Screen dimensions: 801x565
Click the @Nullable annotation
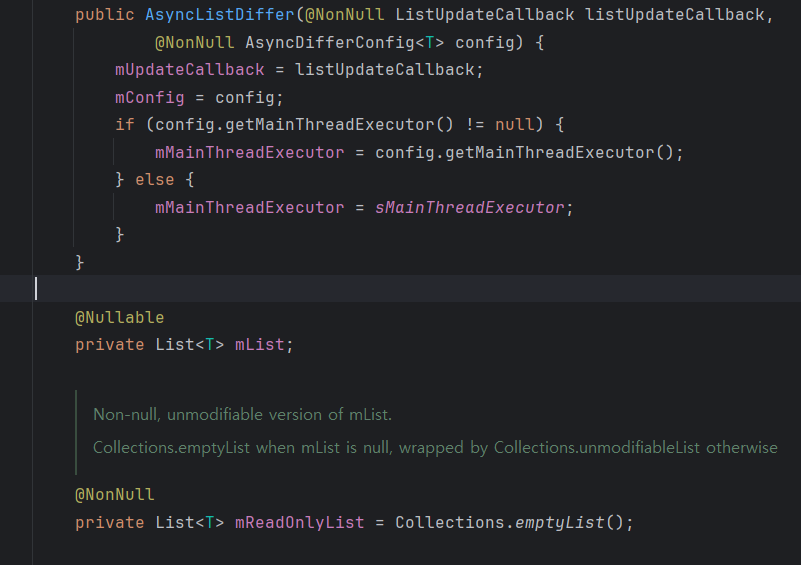point(120,318)
